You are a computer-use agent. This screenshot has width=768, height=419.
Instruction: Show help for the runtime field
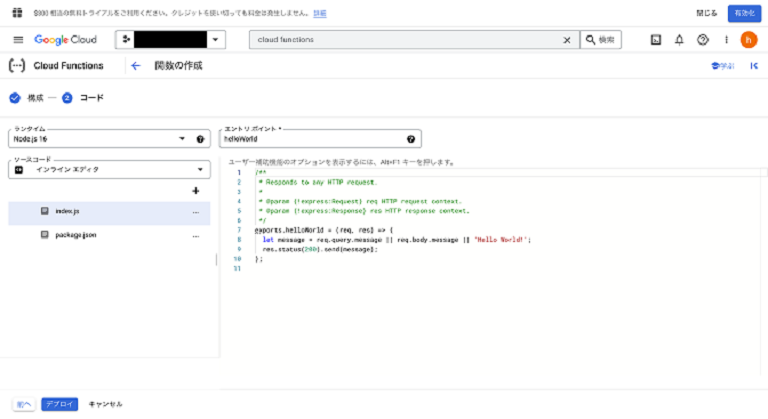coord(200,139)
